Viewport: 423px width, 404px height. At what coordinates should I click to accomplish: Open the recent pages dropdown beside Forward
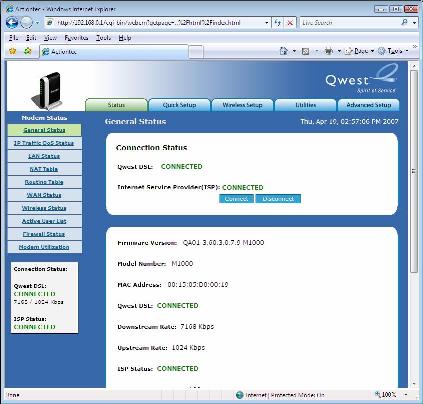[37, 23]
